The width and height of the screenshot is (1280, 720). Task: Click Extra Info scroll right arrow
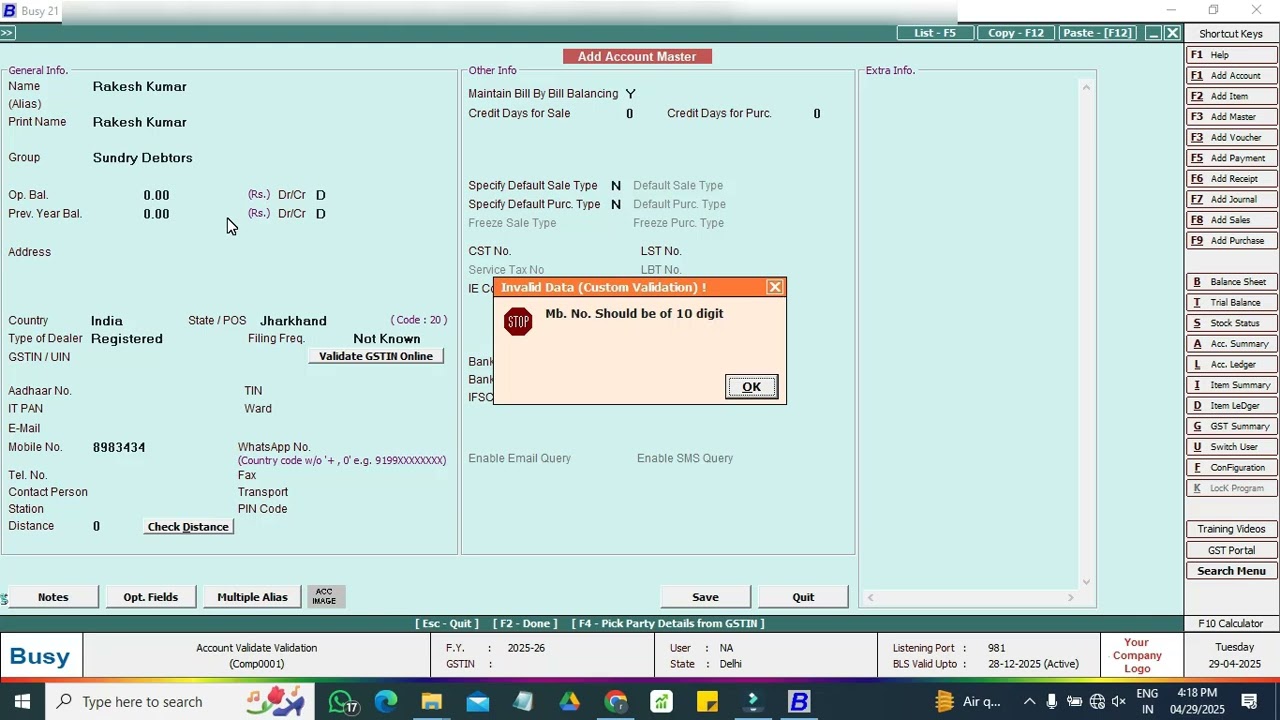coord(1070,598)
